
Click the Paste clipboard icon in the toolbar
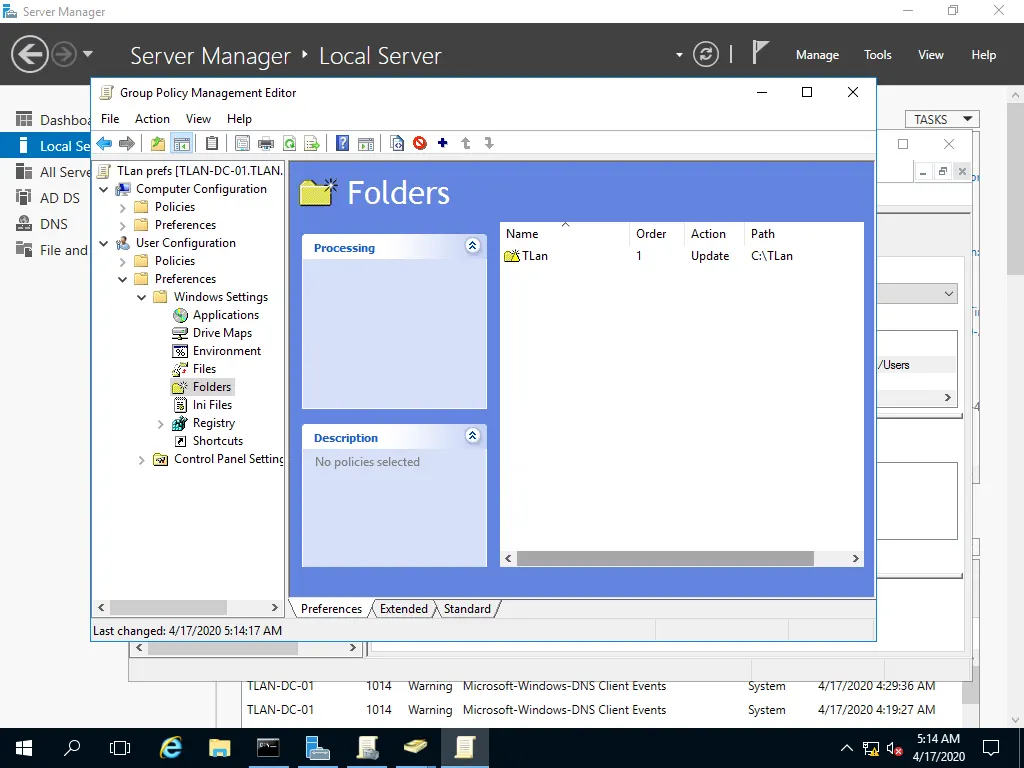tap(212, 143)
